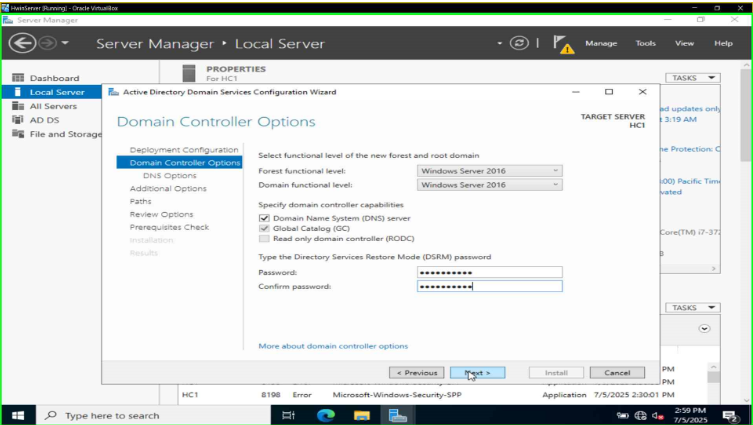Go to Paths wizard step
This screenshot has width=753, height=425.
click(x=140, y=201)
